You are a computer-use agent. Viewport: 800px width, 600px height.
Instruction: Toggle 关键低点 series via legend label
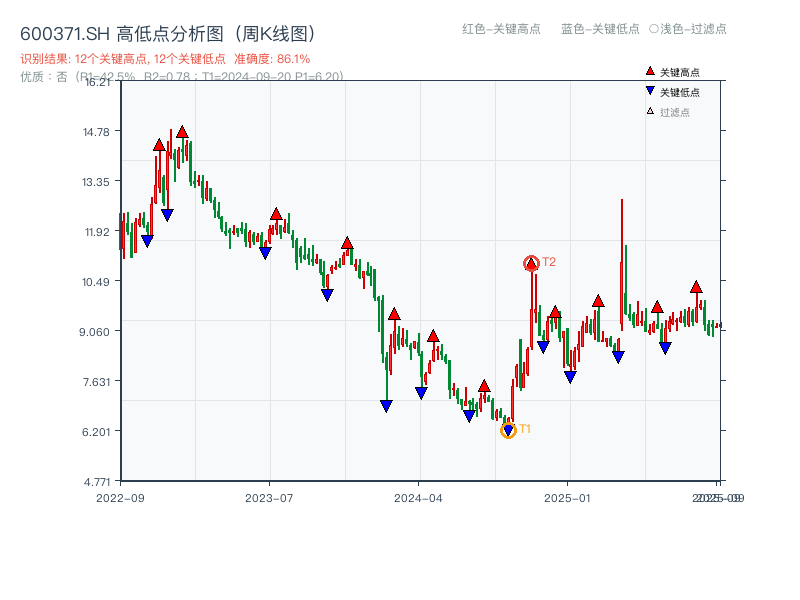click(x=680, y=92)
